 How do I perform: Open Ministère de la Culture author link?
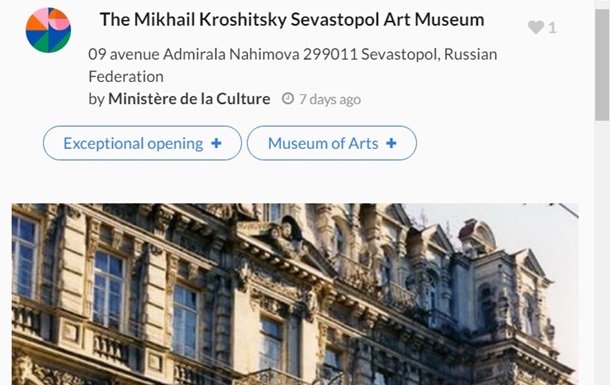(189, 99)
